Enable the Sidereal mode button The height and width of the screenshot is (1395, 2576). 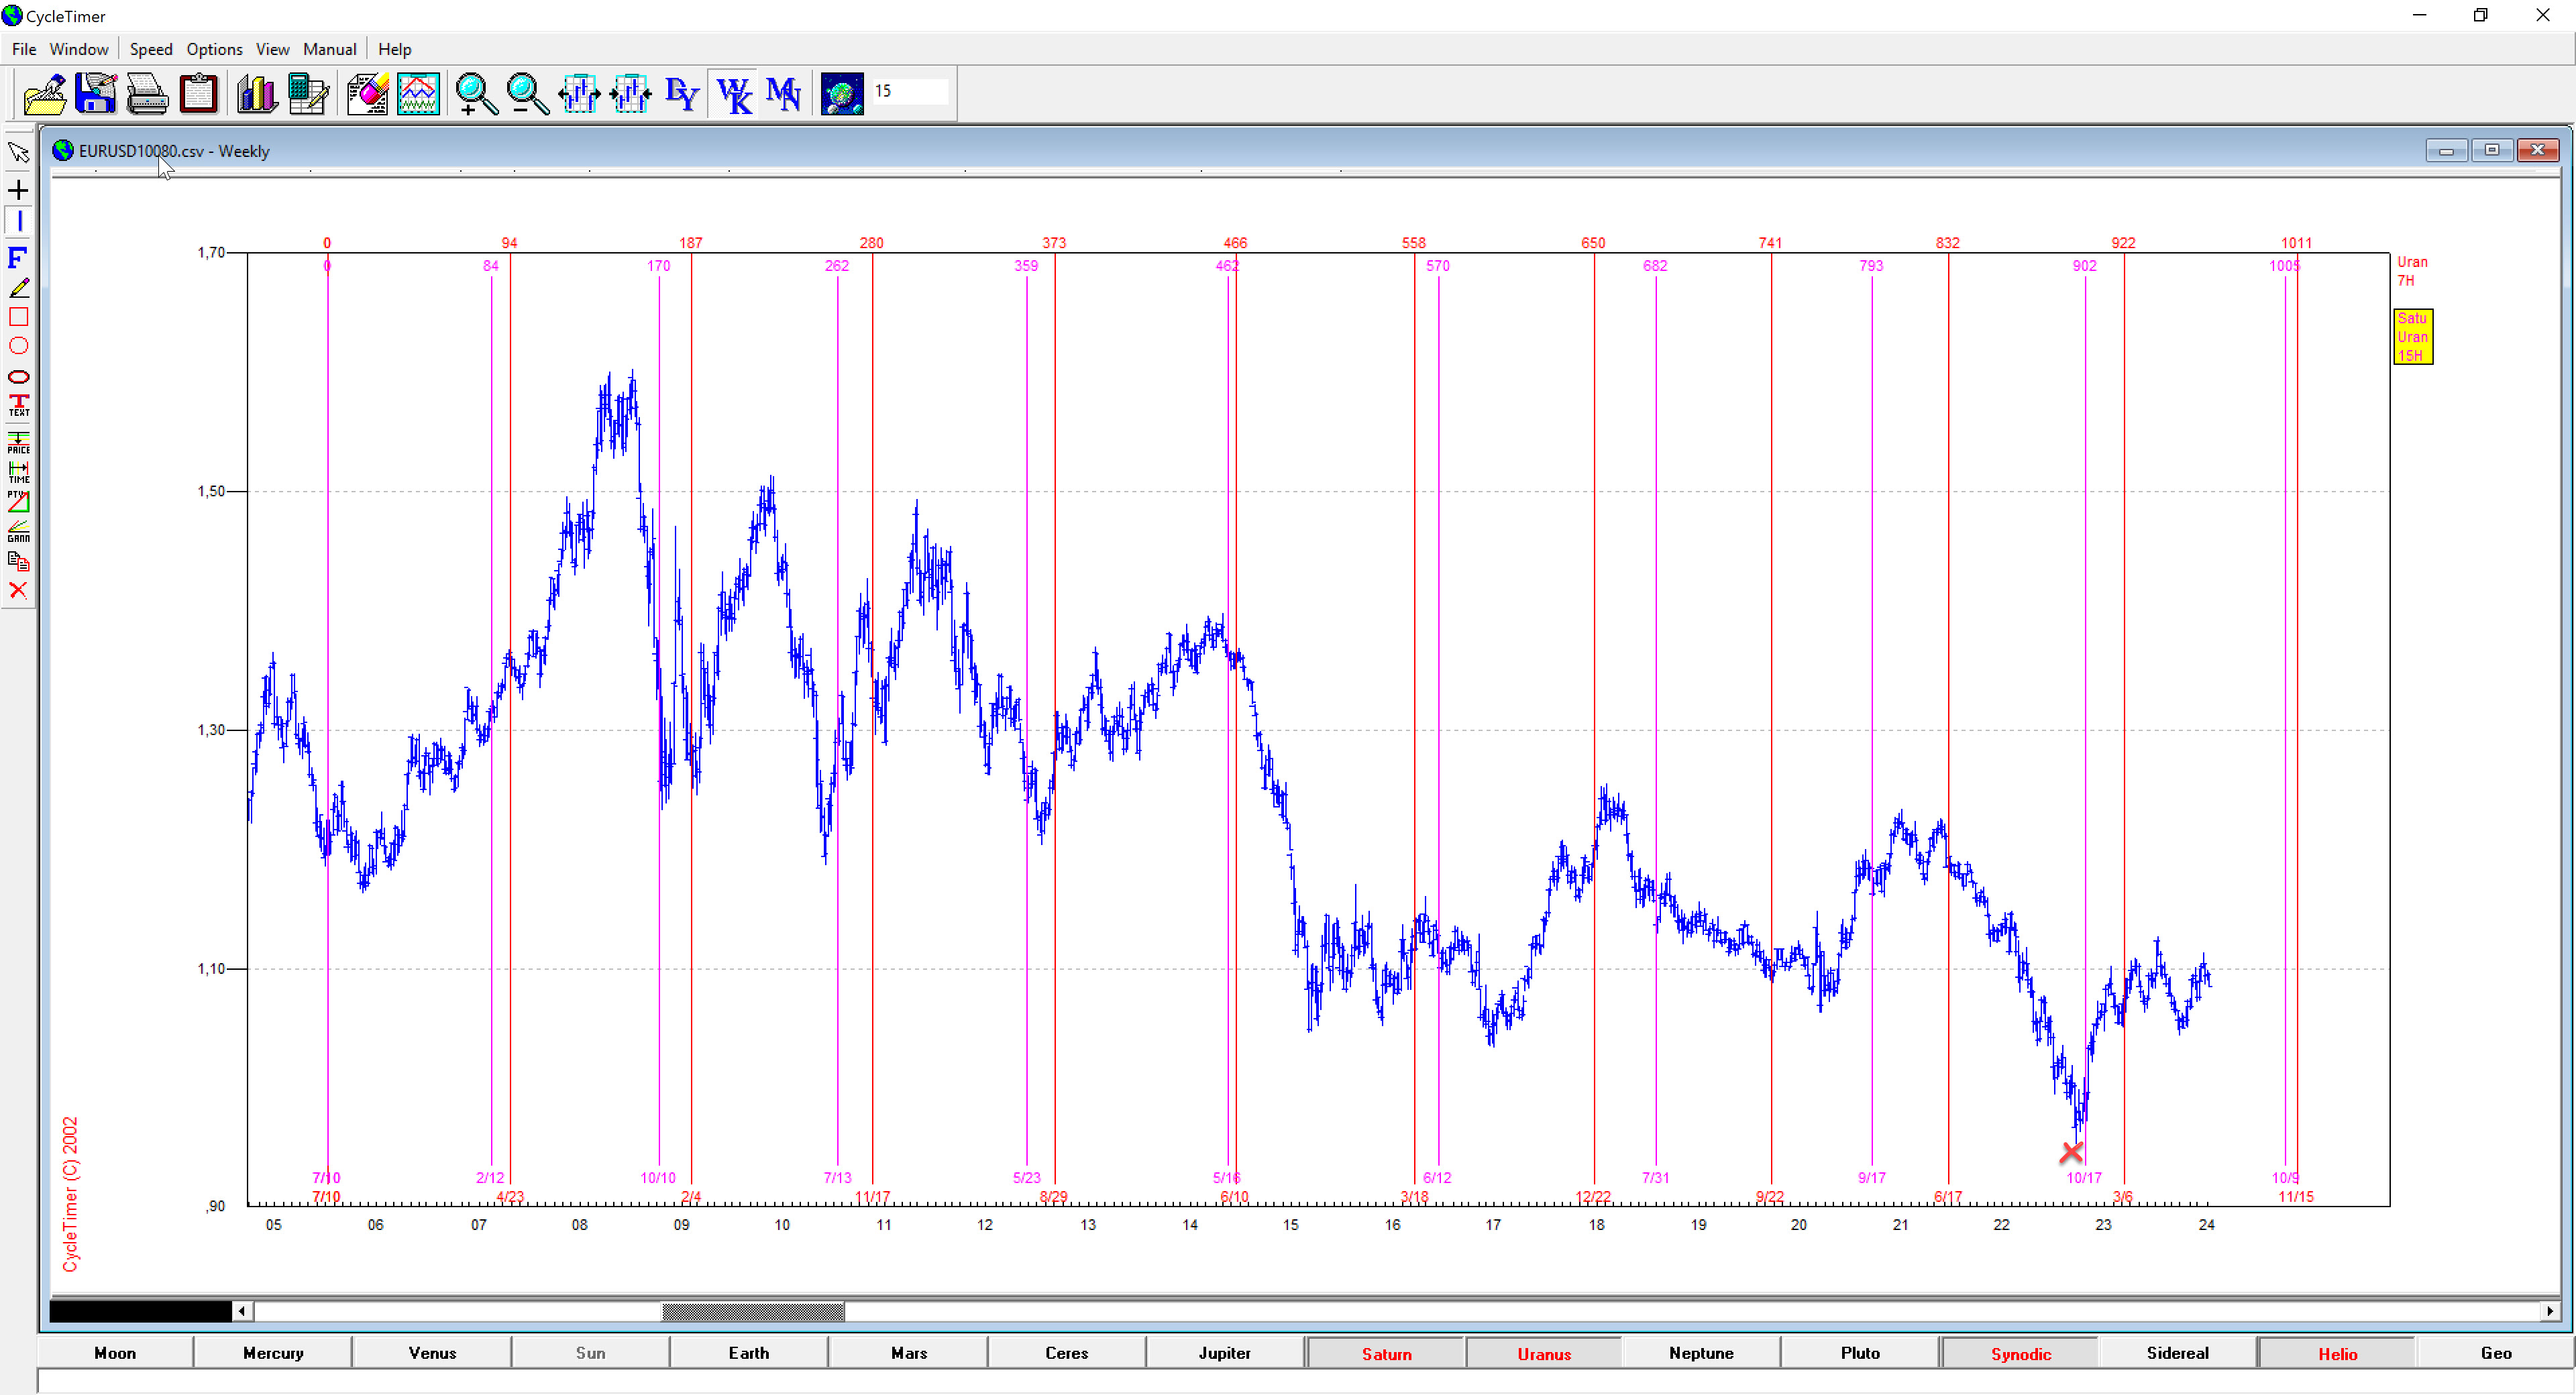2176,1353
